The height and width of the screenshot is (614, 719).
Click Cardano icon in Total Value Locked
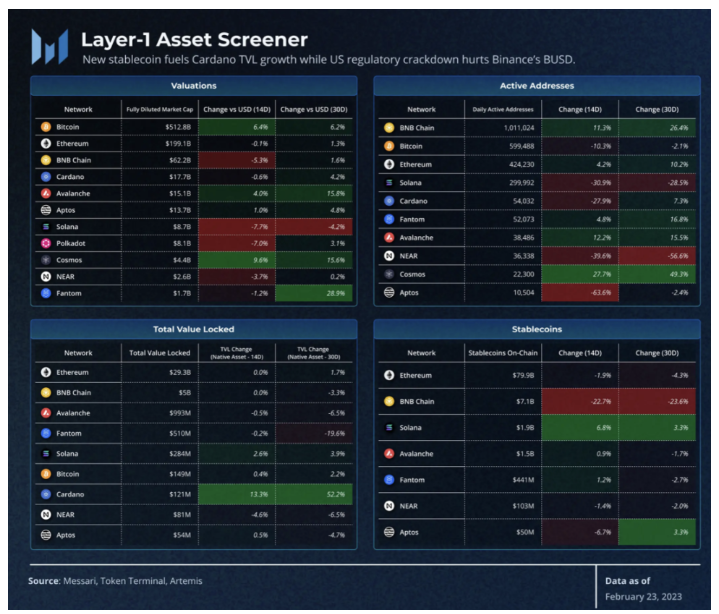pyautogui.click(x=46, y=494)
